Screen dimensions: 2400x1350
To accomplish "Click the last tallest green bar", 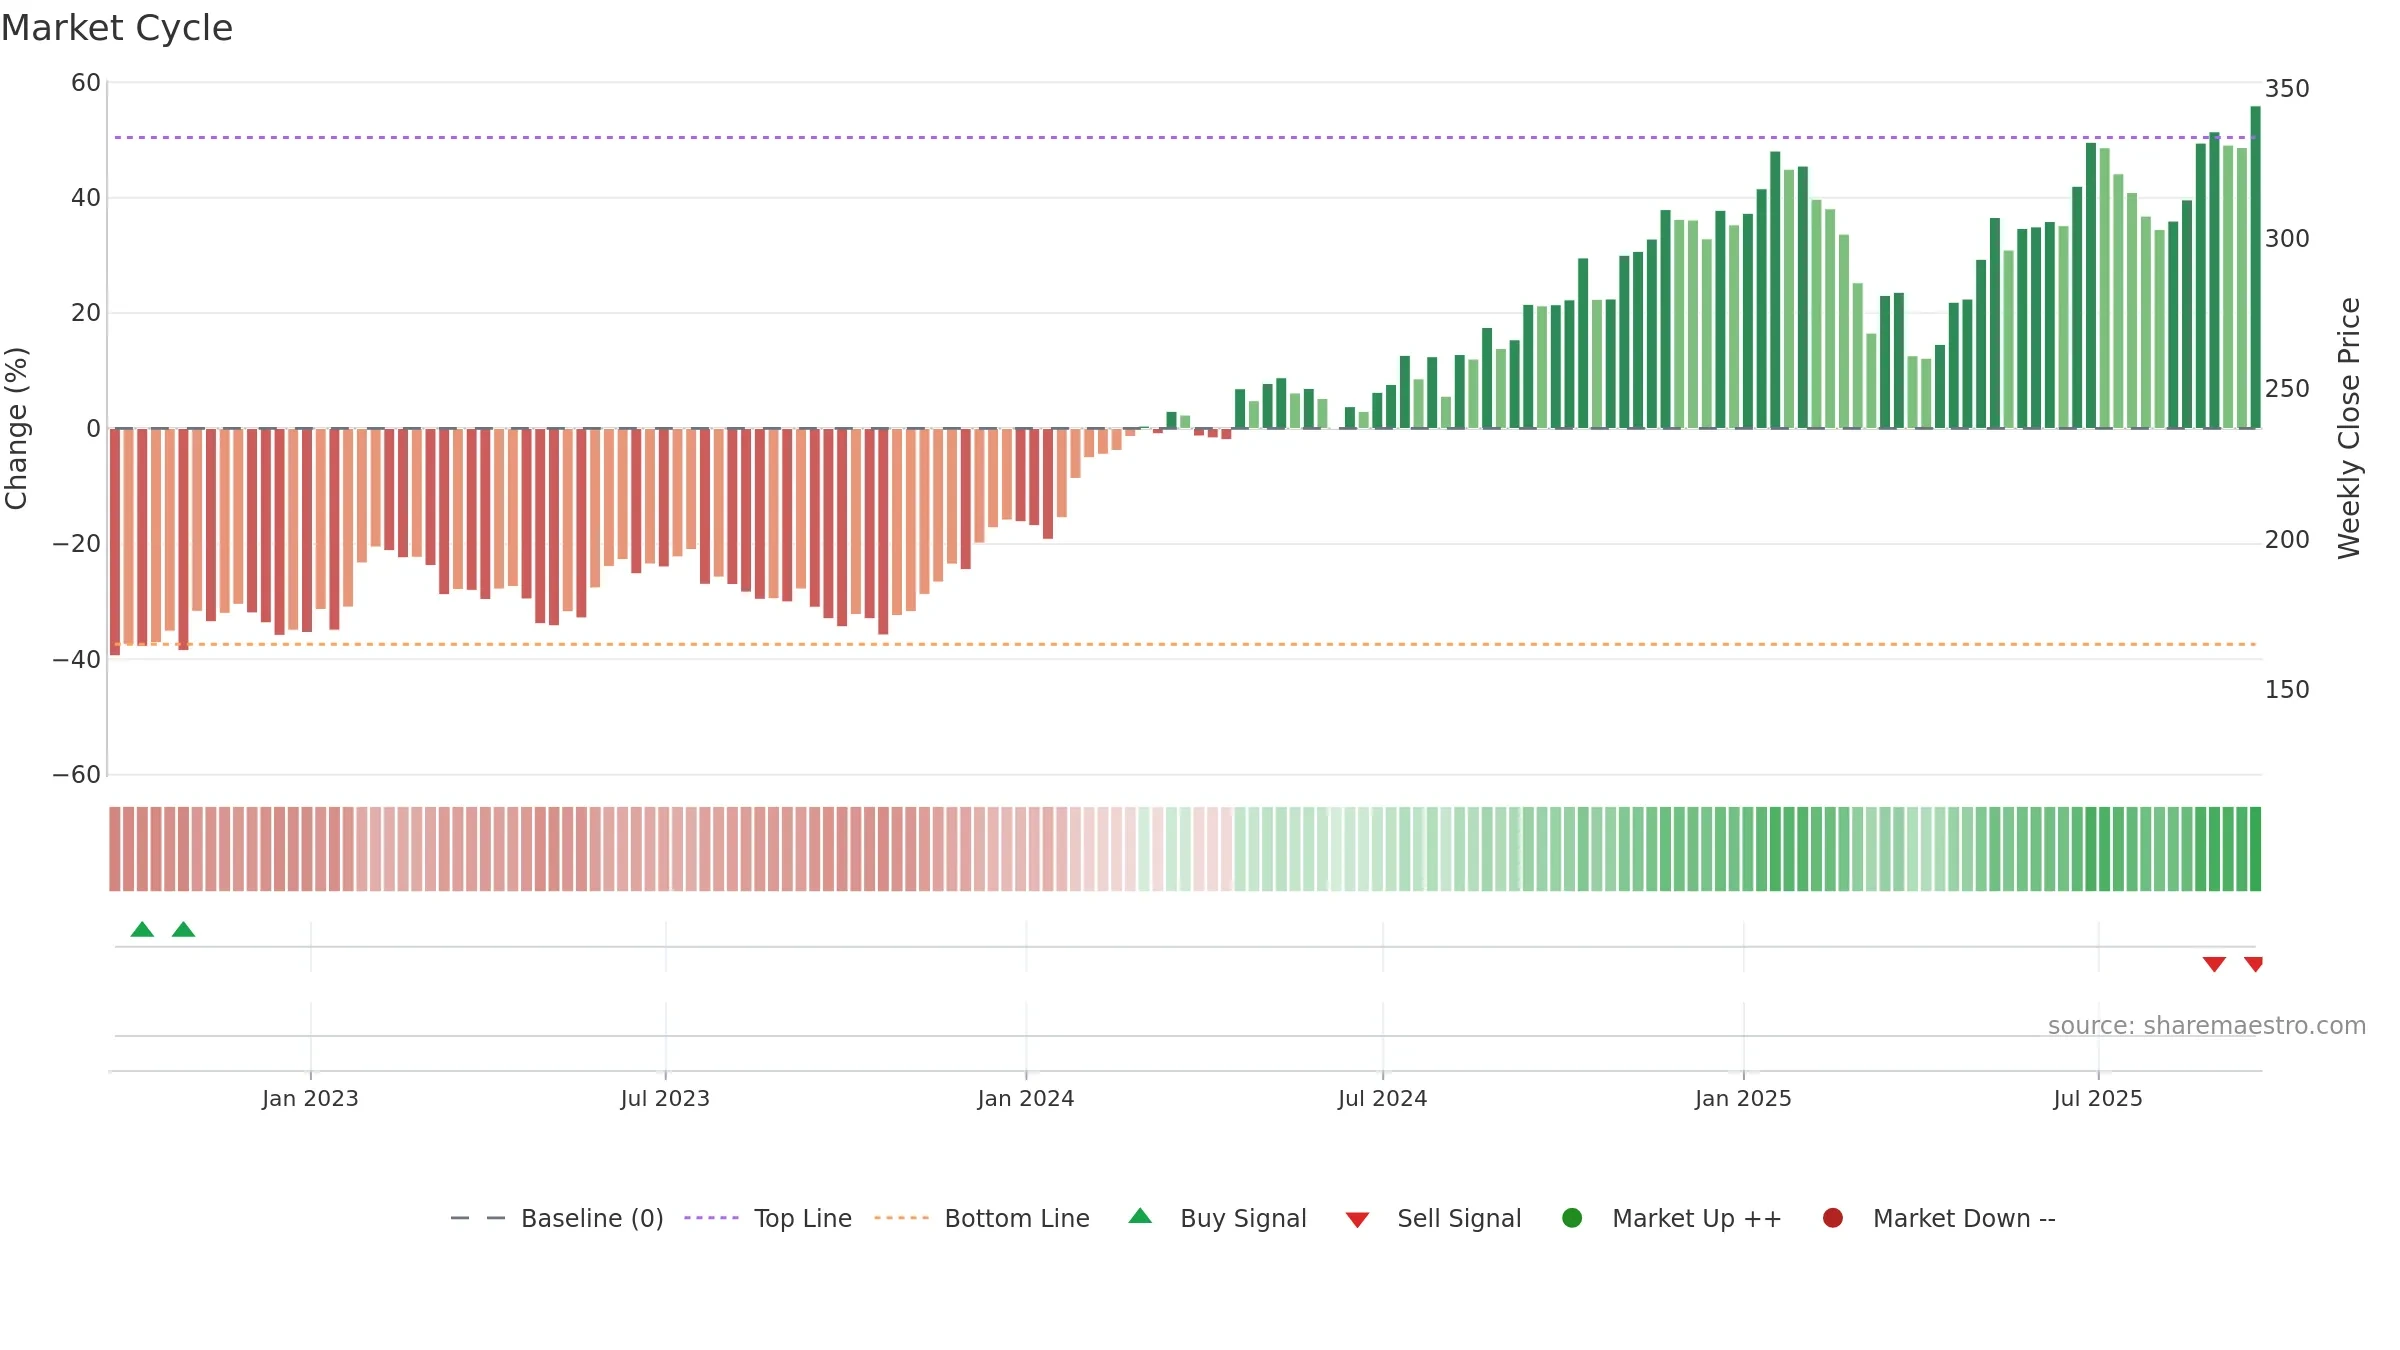I will (x=2255, y=267).
